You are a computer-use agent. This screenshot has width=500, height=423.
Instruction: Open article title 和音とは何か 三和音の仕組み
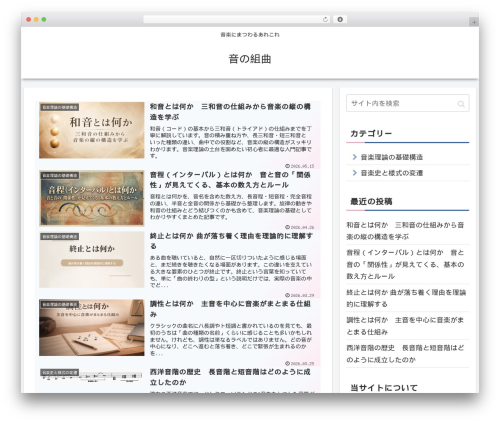[x=230, y=112]
